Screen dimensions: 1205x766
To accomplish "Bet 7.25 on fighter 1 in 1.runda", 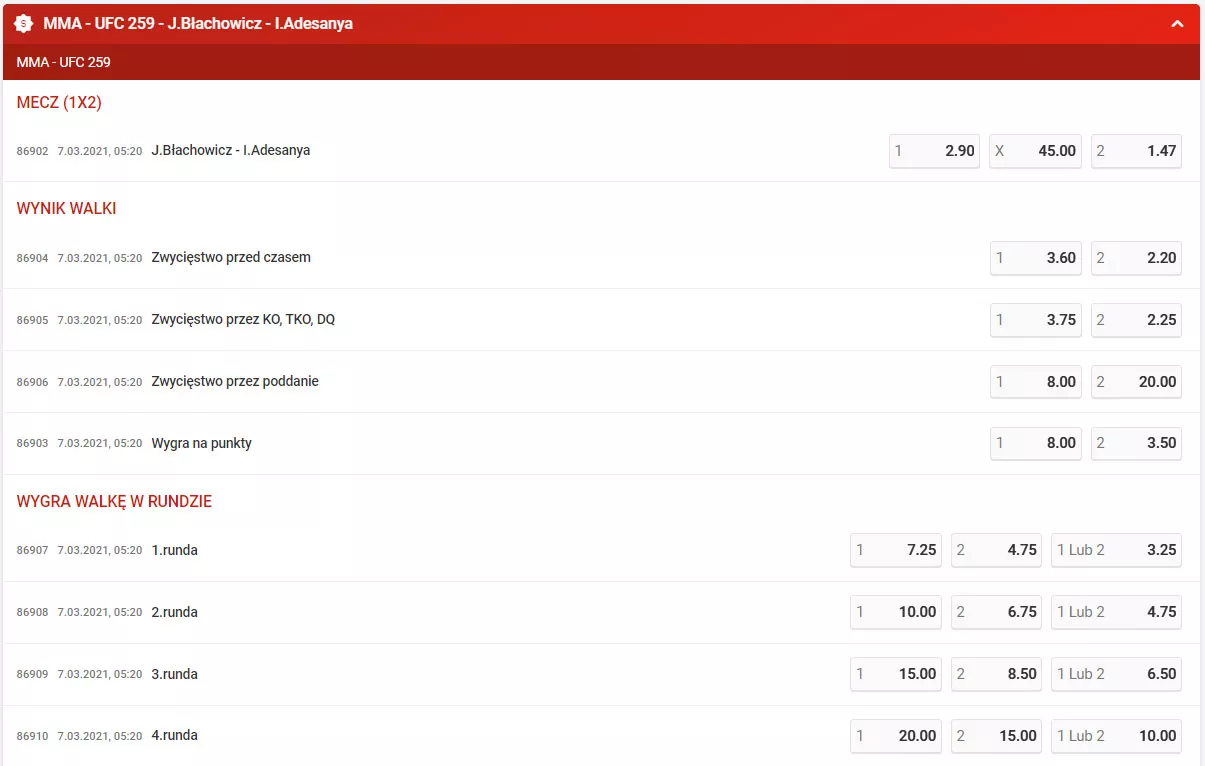I will [896, 550].
